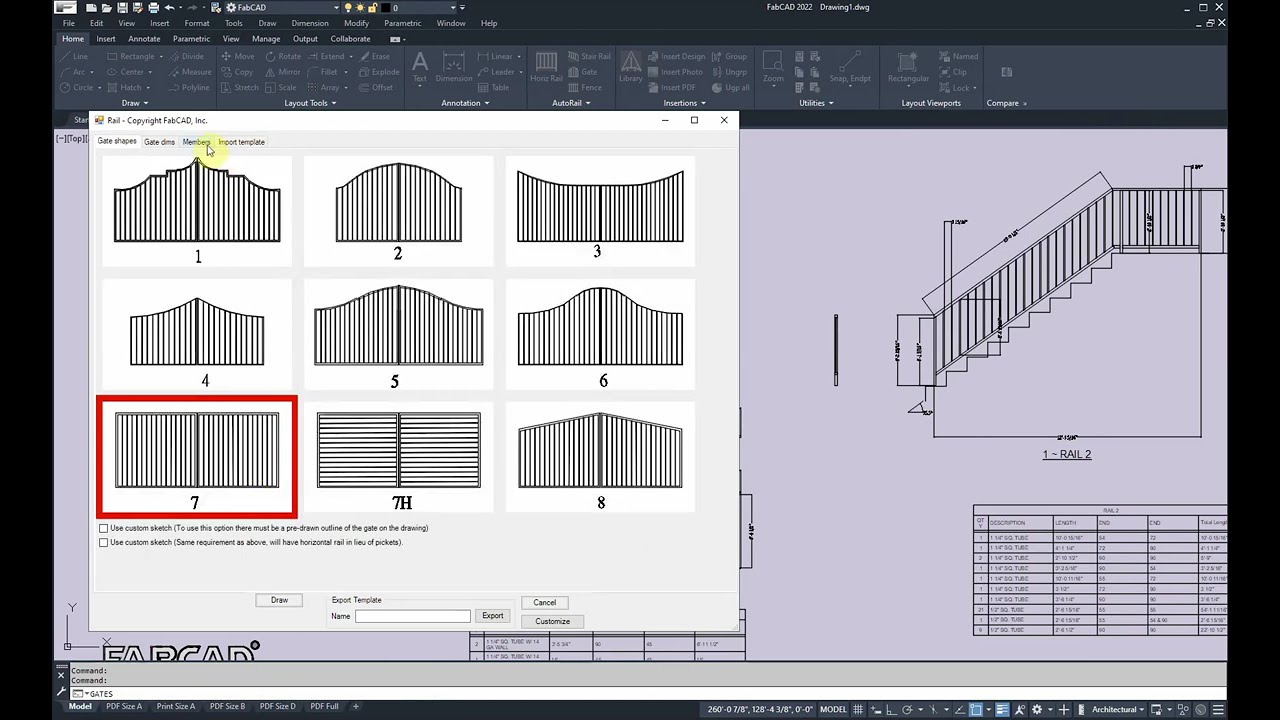The height and width of the screenshot is (720, 1280).
Task: Toggle layer lock icon in top toolbar
Action: click(x=371, y=8)
